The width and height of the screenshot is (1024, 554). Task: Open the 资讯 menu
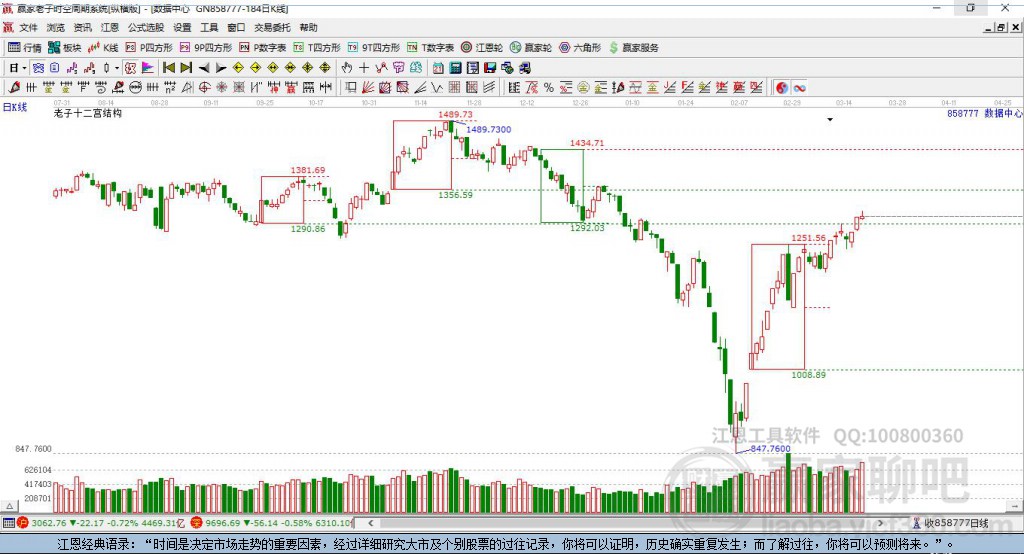pos(82,27)
